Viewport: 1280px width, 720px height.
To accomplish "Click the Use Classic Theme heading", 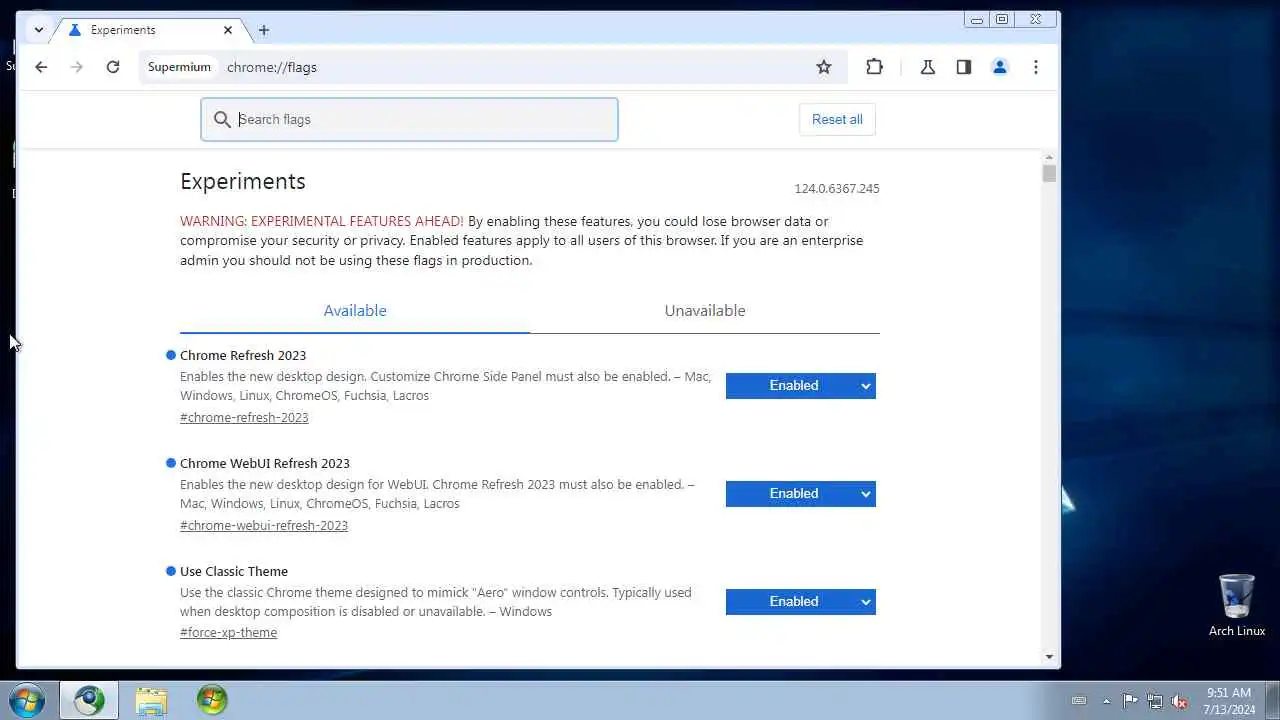I will tap(234, 571).
